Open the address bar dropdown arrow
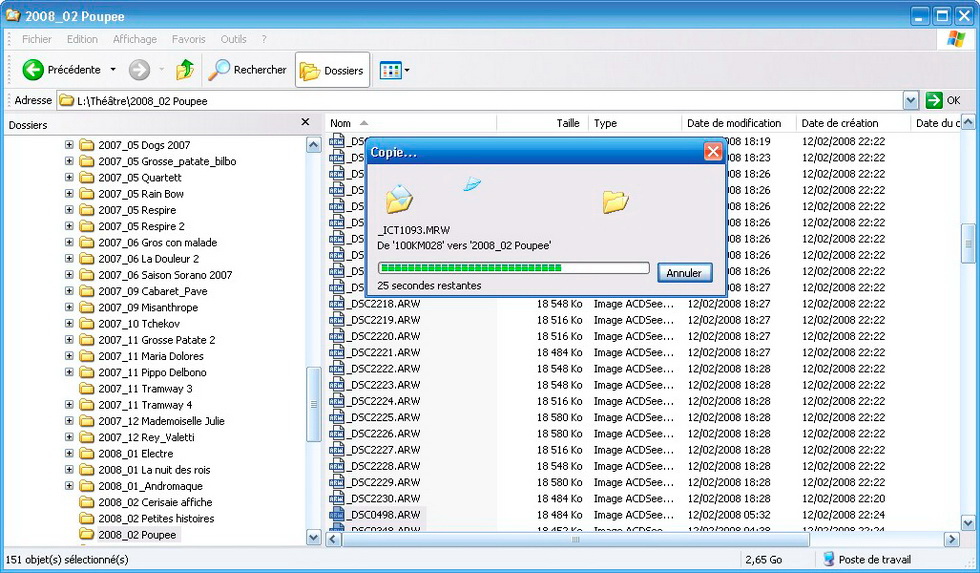 (x=910, y=100)
